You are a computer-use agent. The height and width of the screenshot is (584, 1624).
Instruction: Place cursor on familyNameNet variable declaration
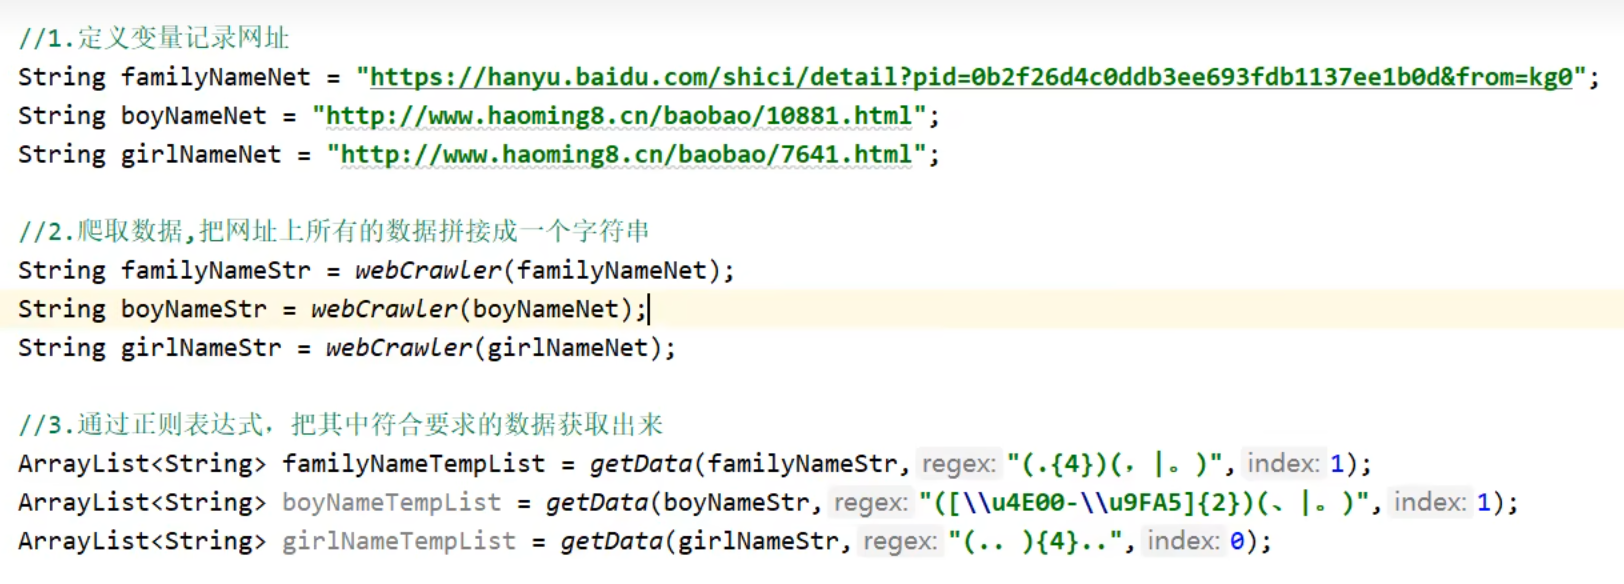point(215,77)
